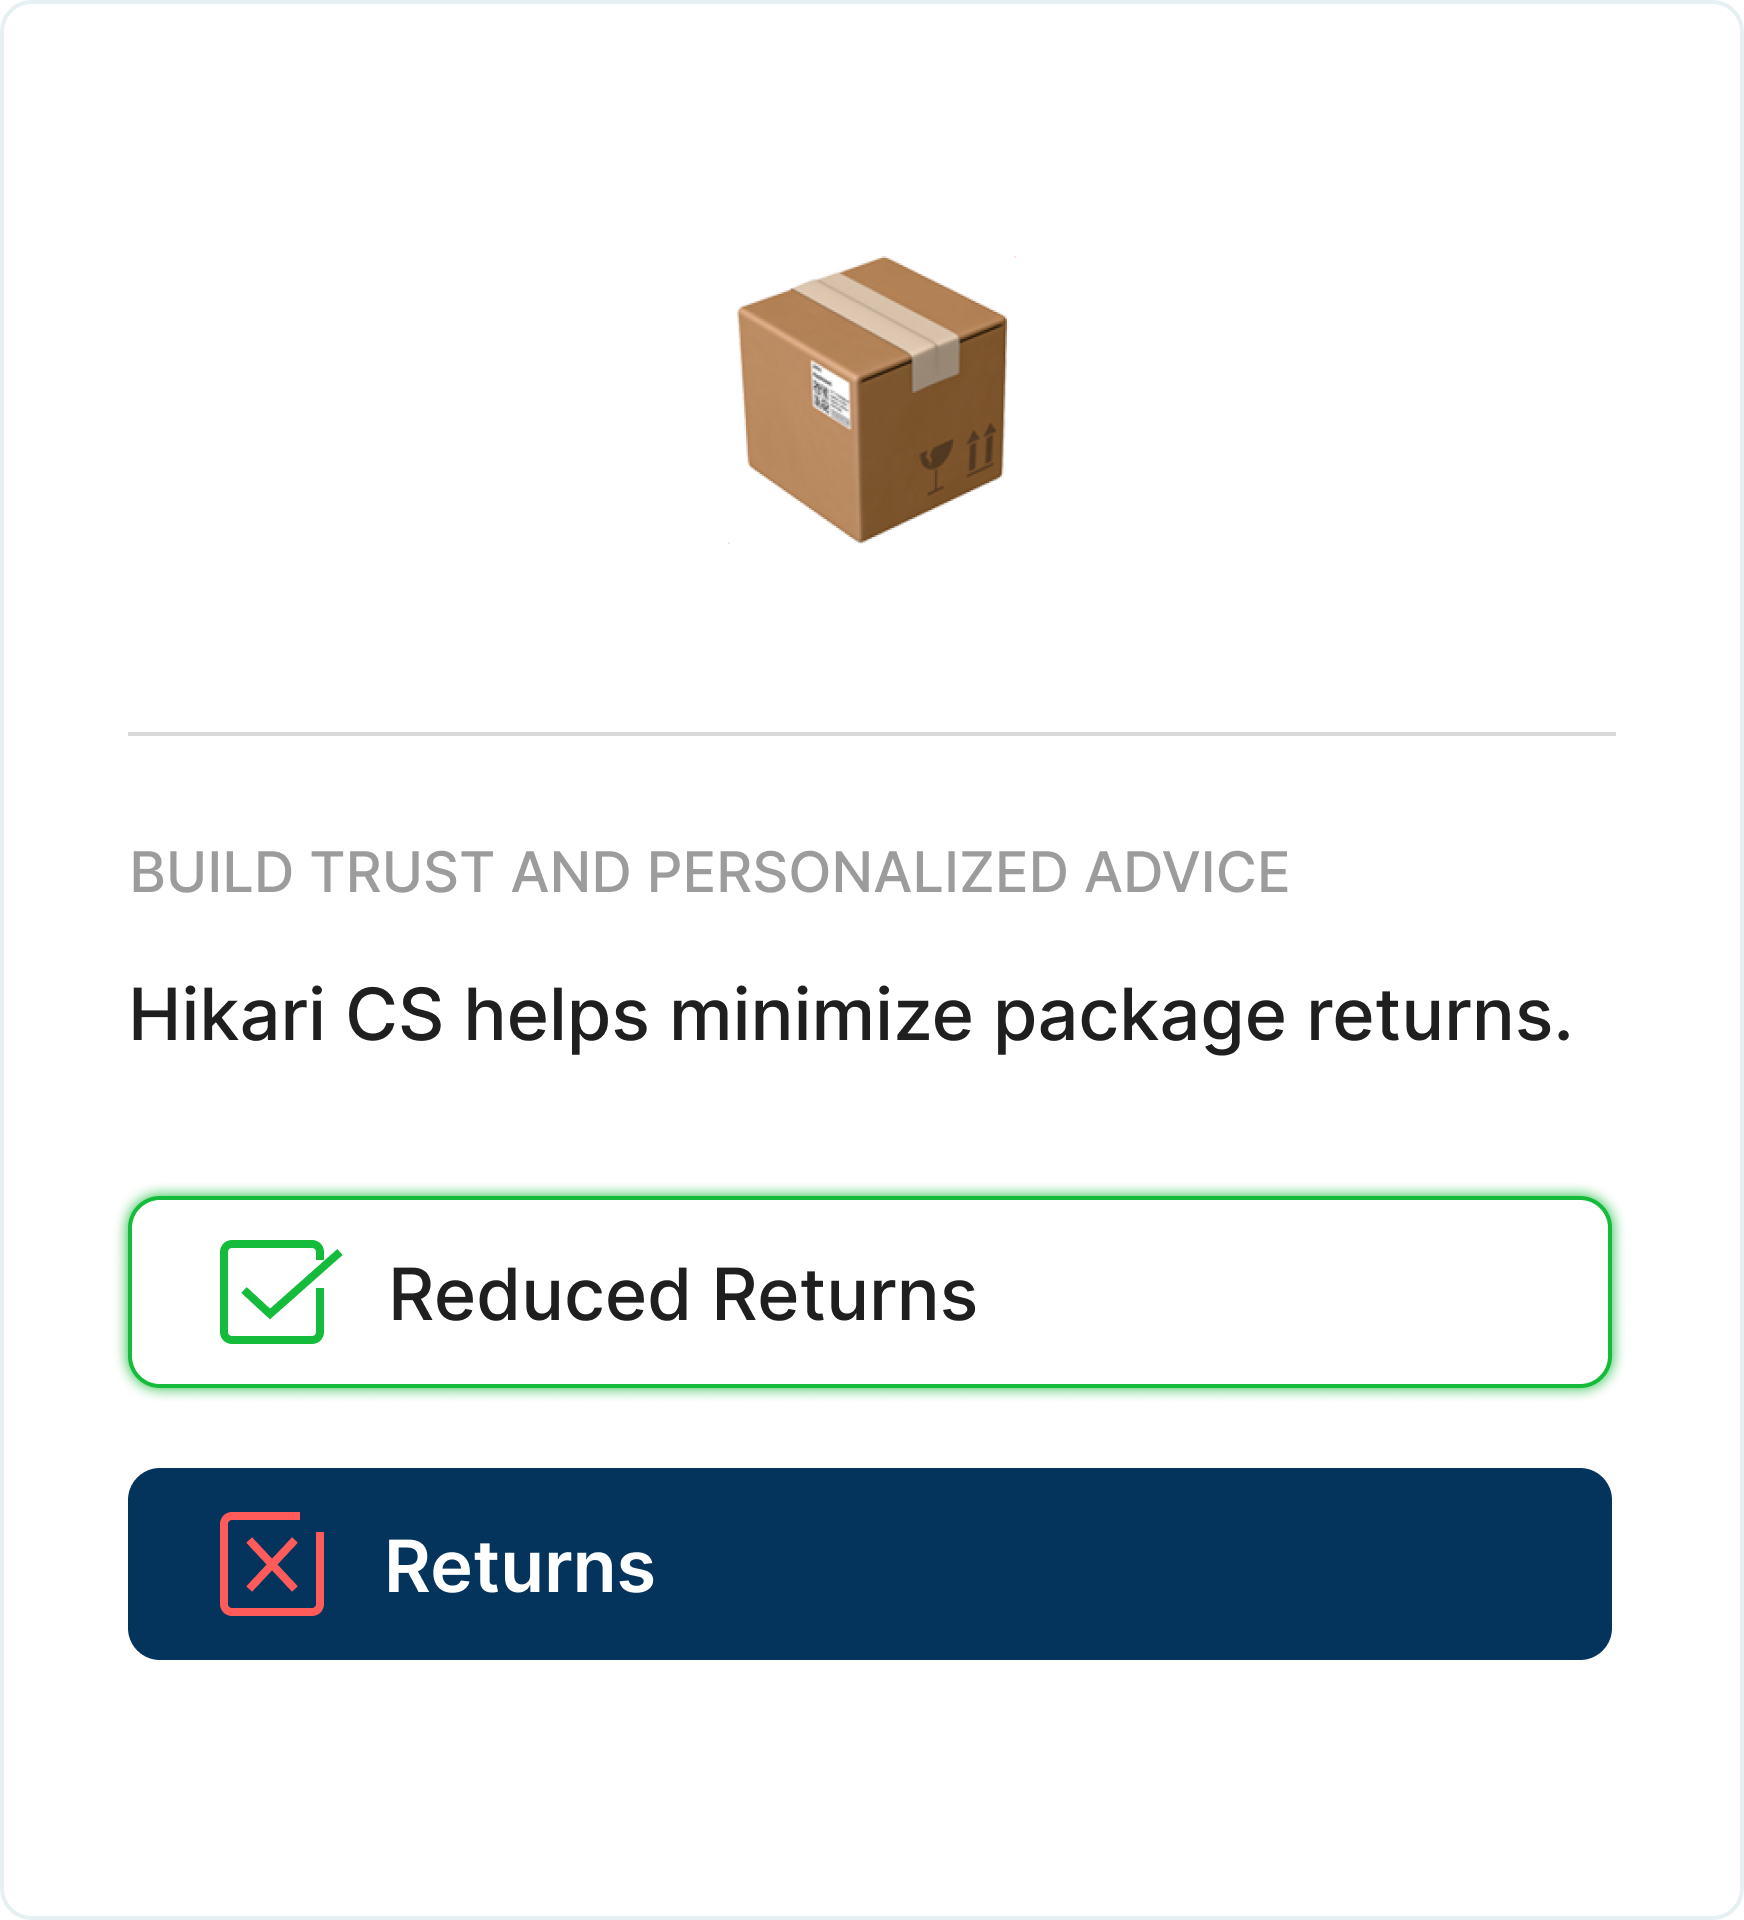
Task: Click the tape strip on the package
Action: pos(880,320)
